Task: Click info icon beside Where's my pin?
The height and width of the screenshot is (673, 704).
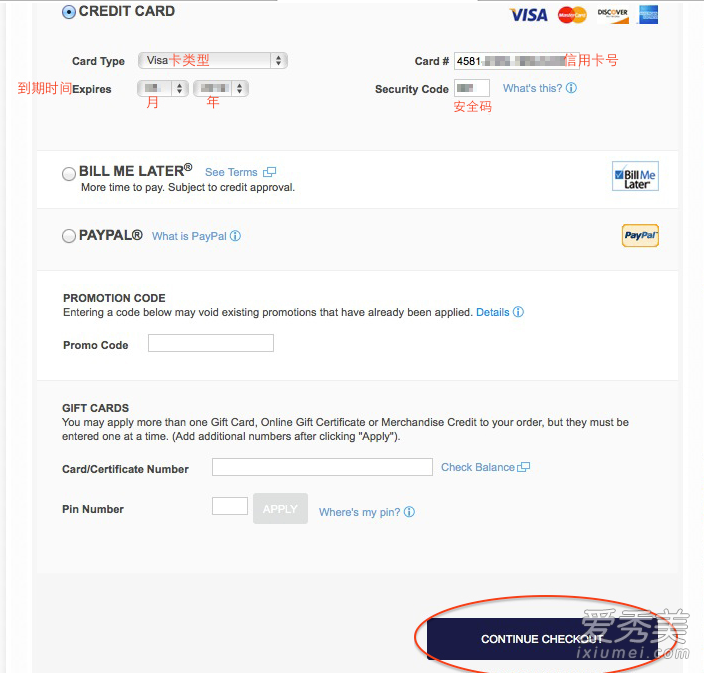Action: (x=409, y=512)
